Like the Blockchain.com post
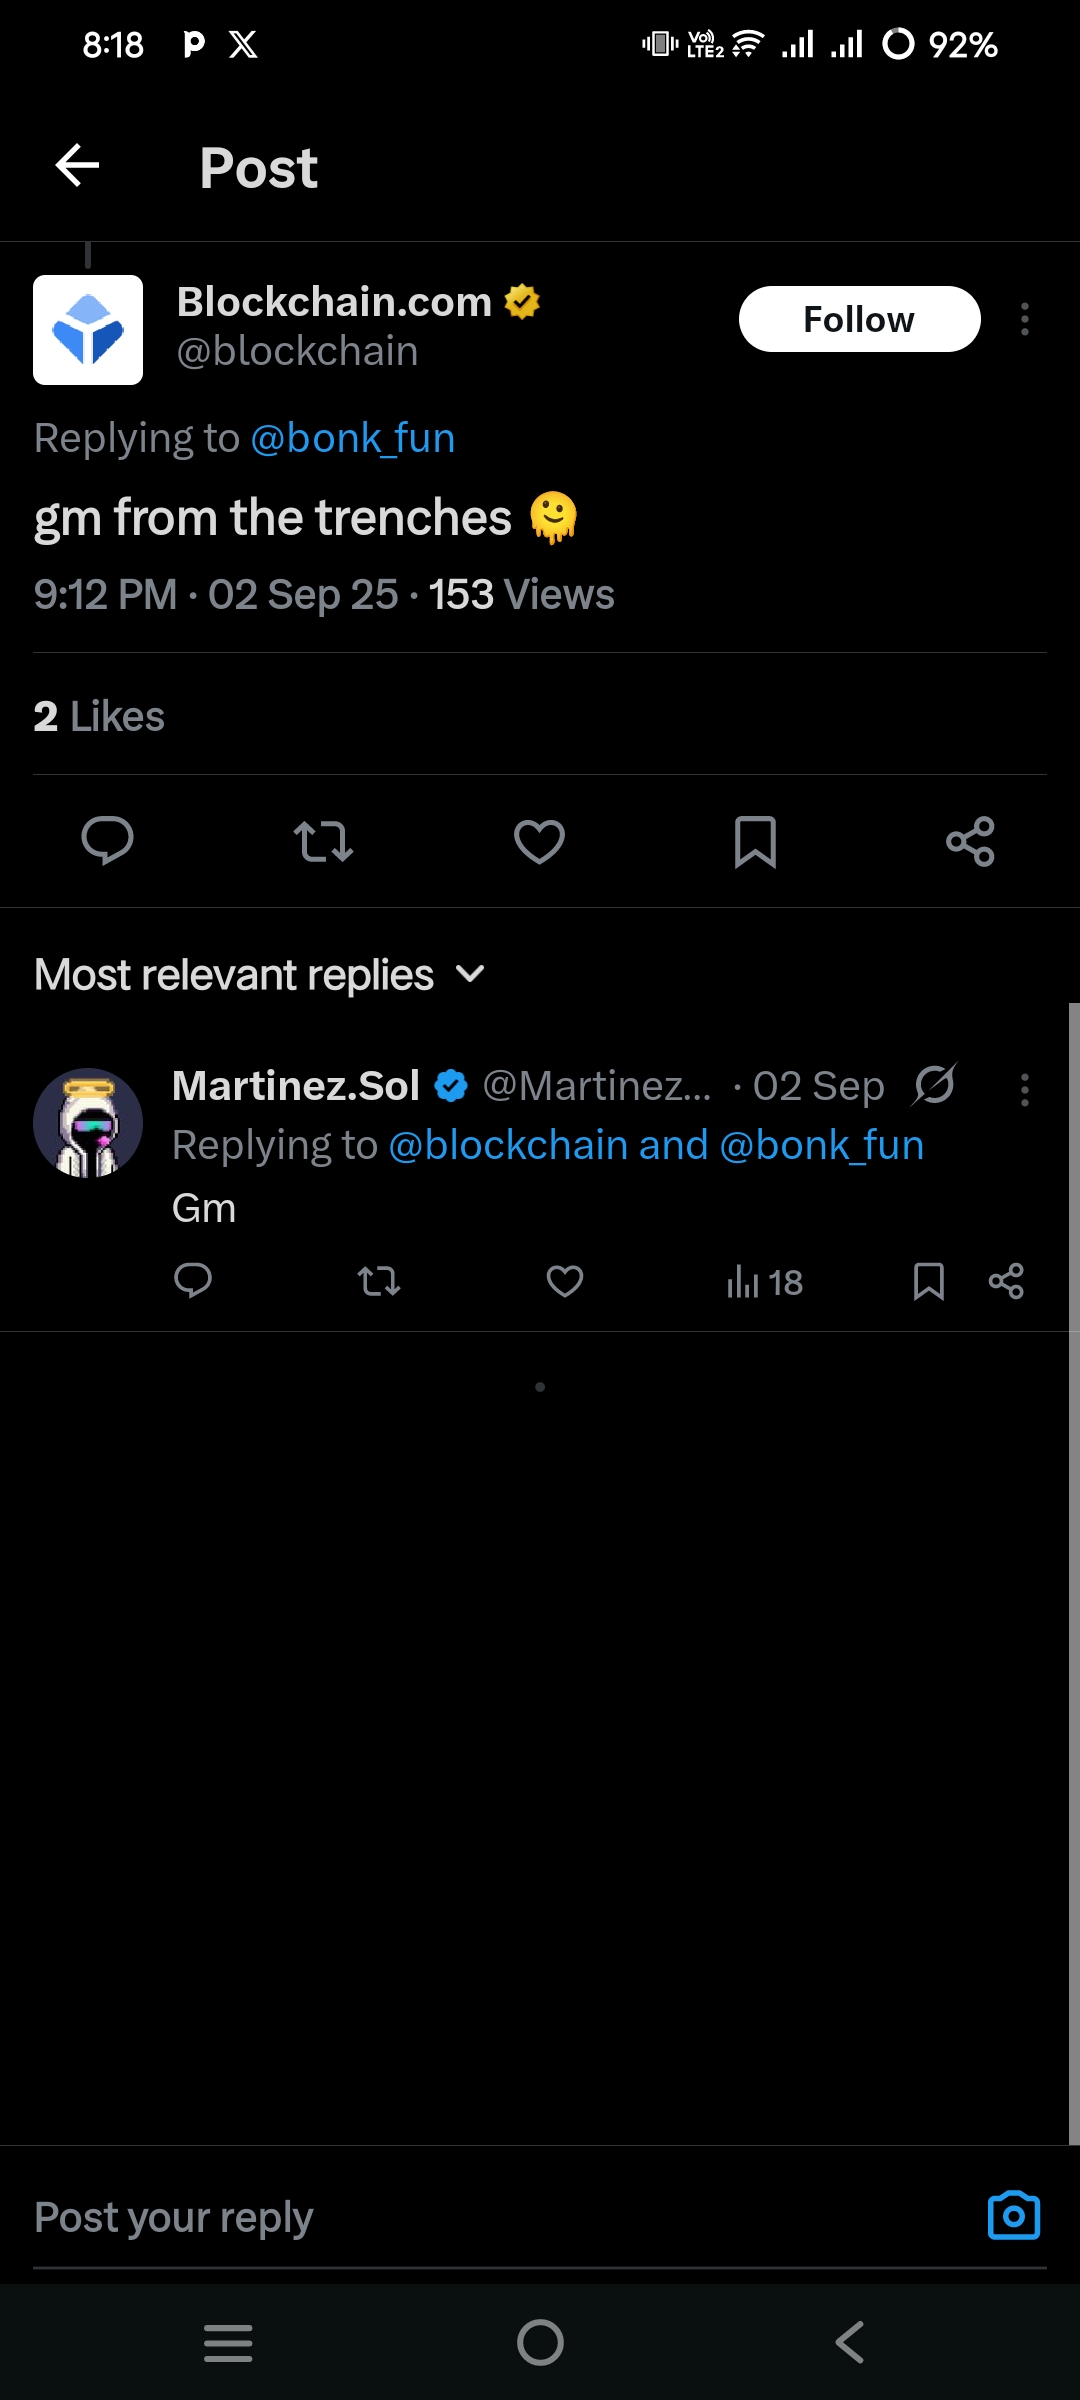The image size is (1080, 2400). click(x=539, y=841)
